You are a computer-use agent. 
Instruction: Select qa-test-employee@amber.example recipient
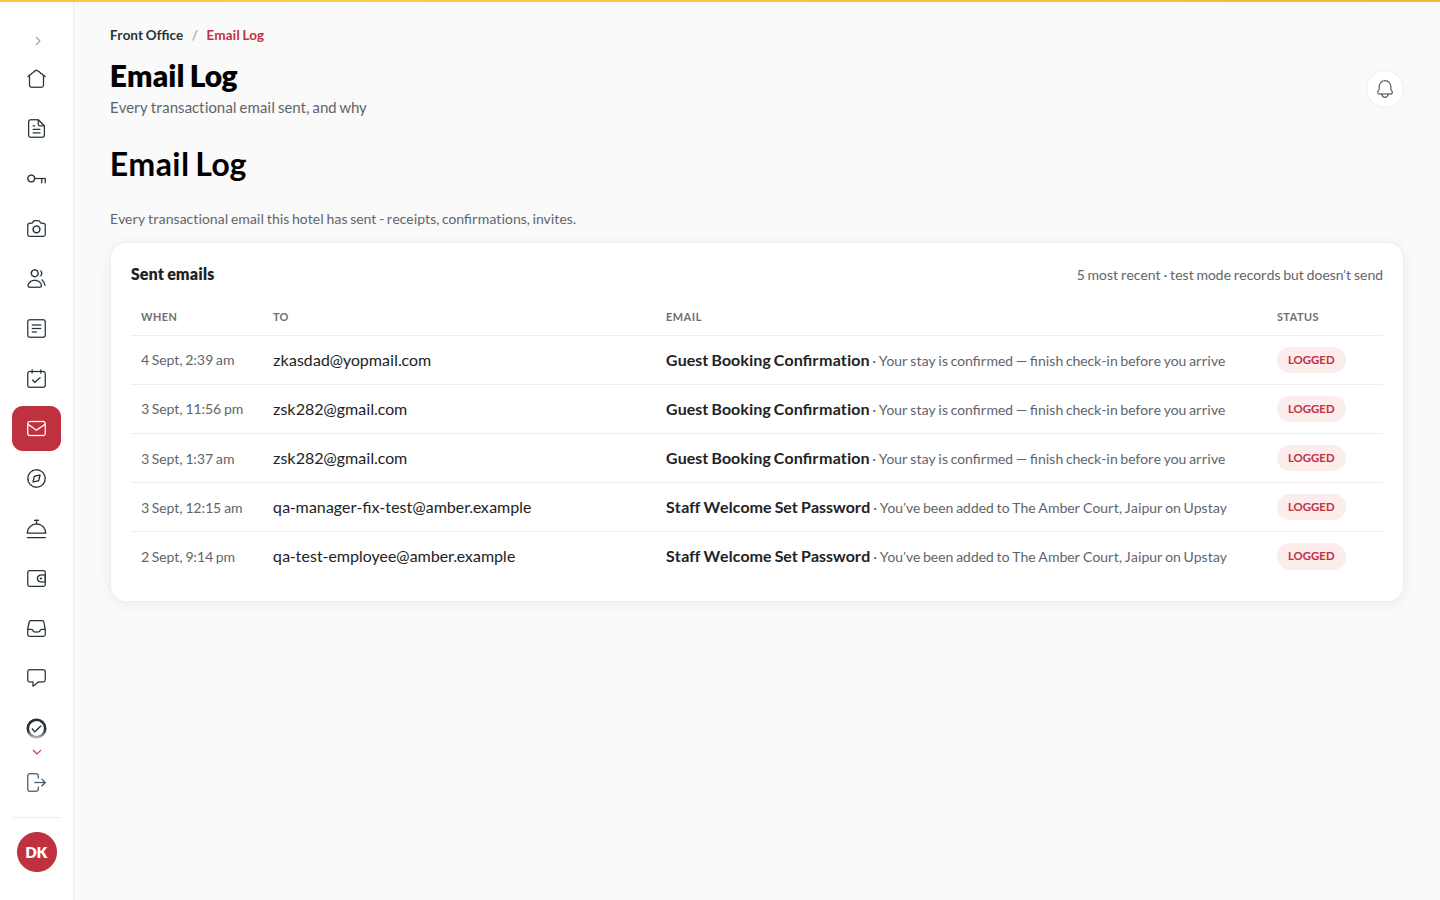(x=394, y=557)
